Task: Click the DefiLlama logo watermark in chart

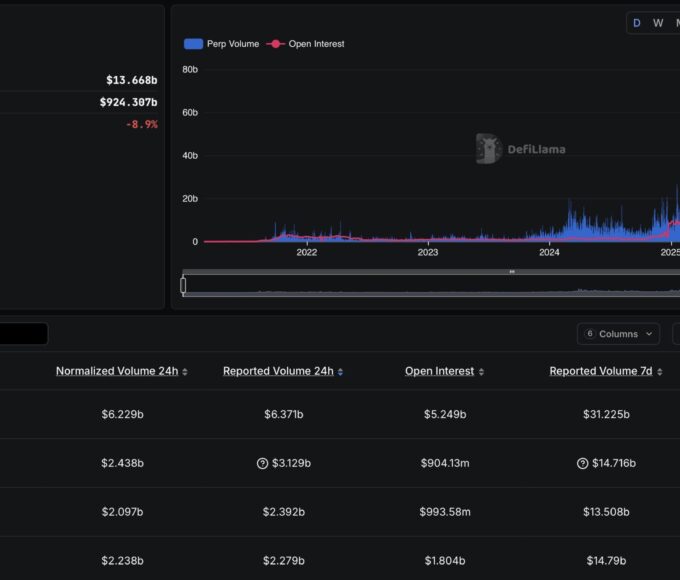Action: point(520,149)
